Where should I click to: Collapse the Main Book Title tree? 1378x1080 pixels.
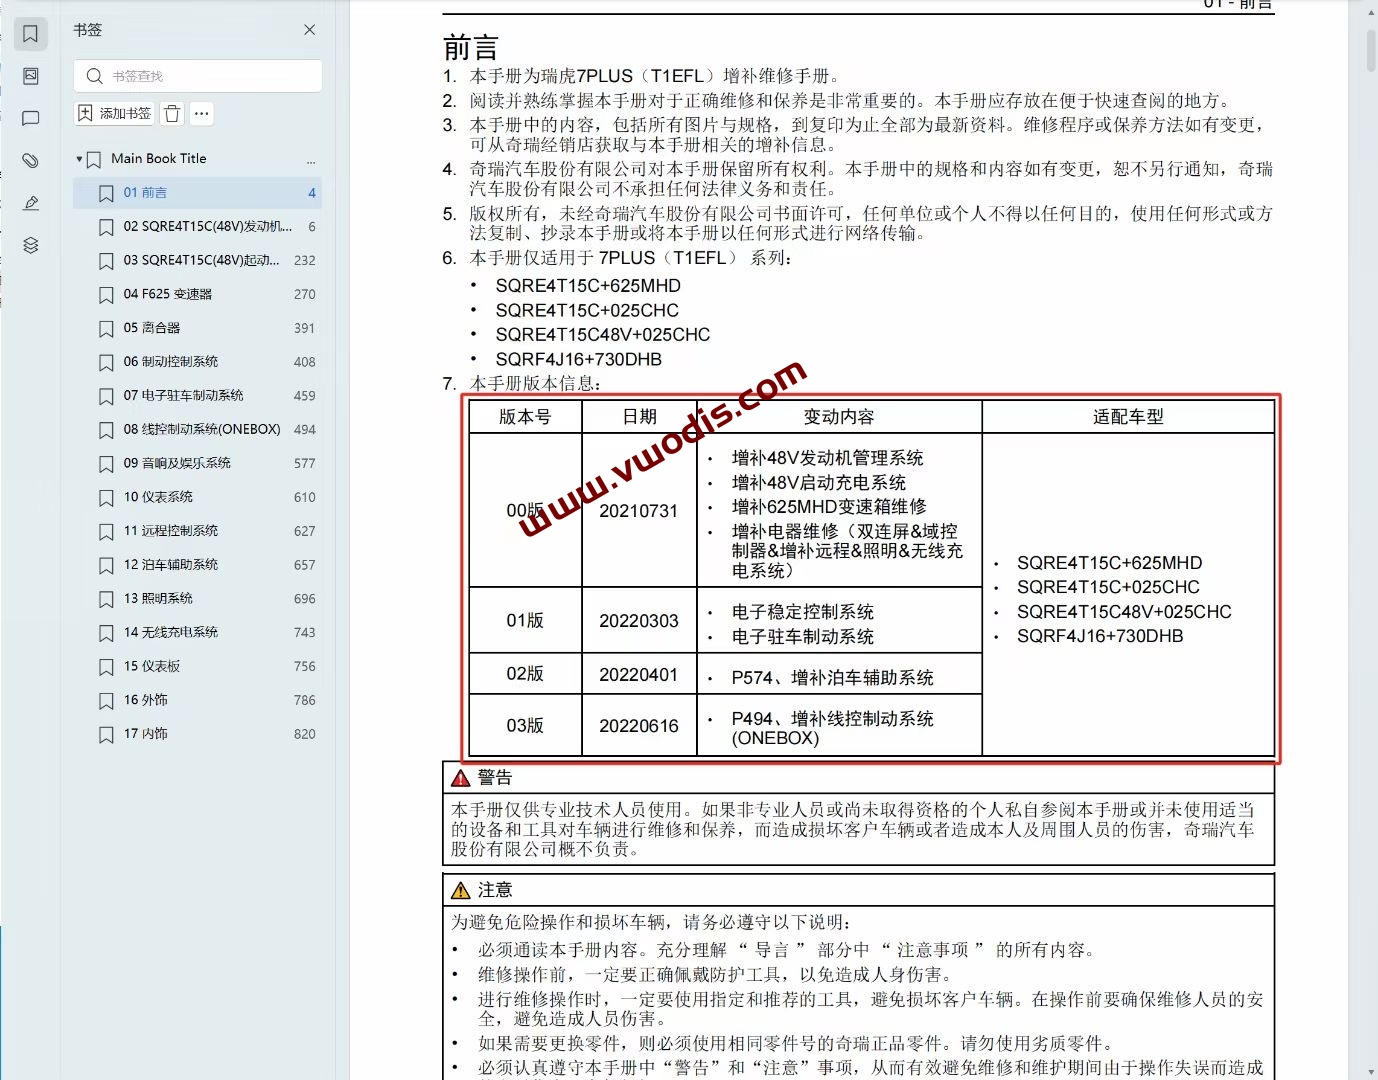(79, 159)
